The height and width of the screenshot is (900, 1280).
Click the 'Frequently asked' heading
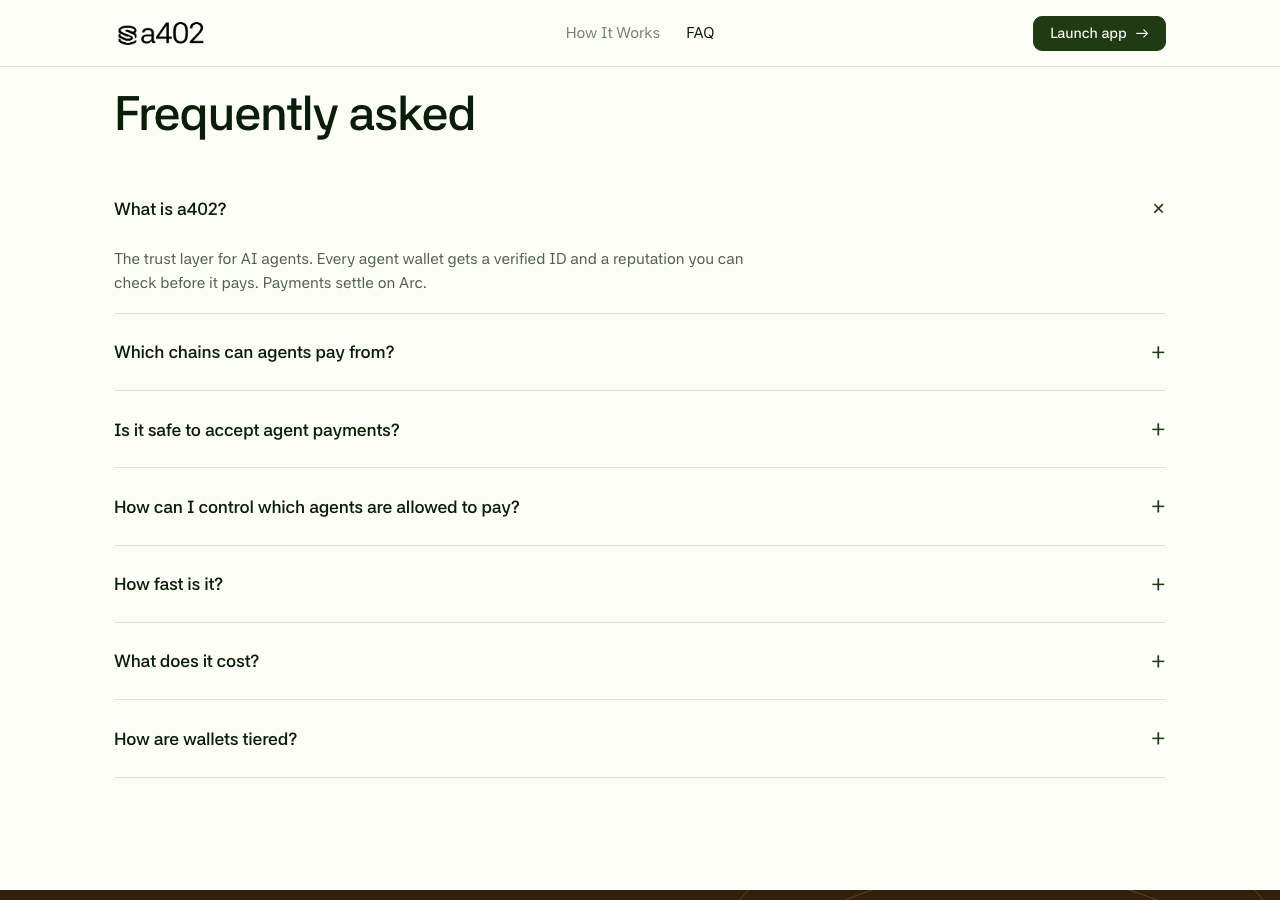click(x=294, y=114)
